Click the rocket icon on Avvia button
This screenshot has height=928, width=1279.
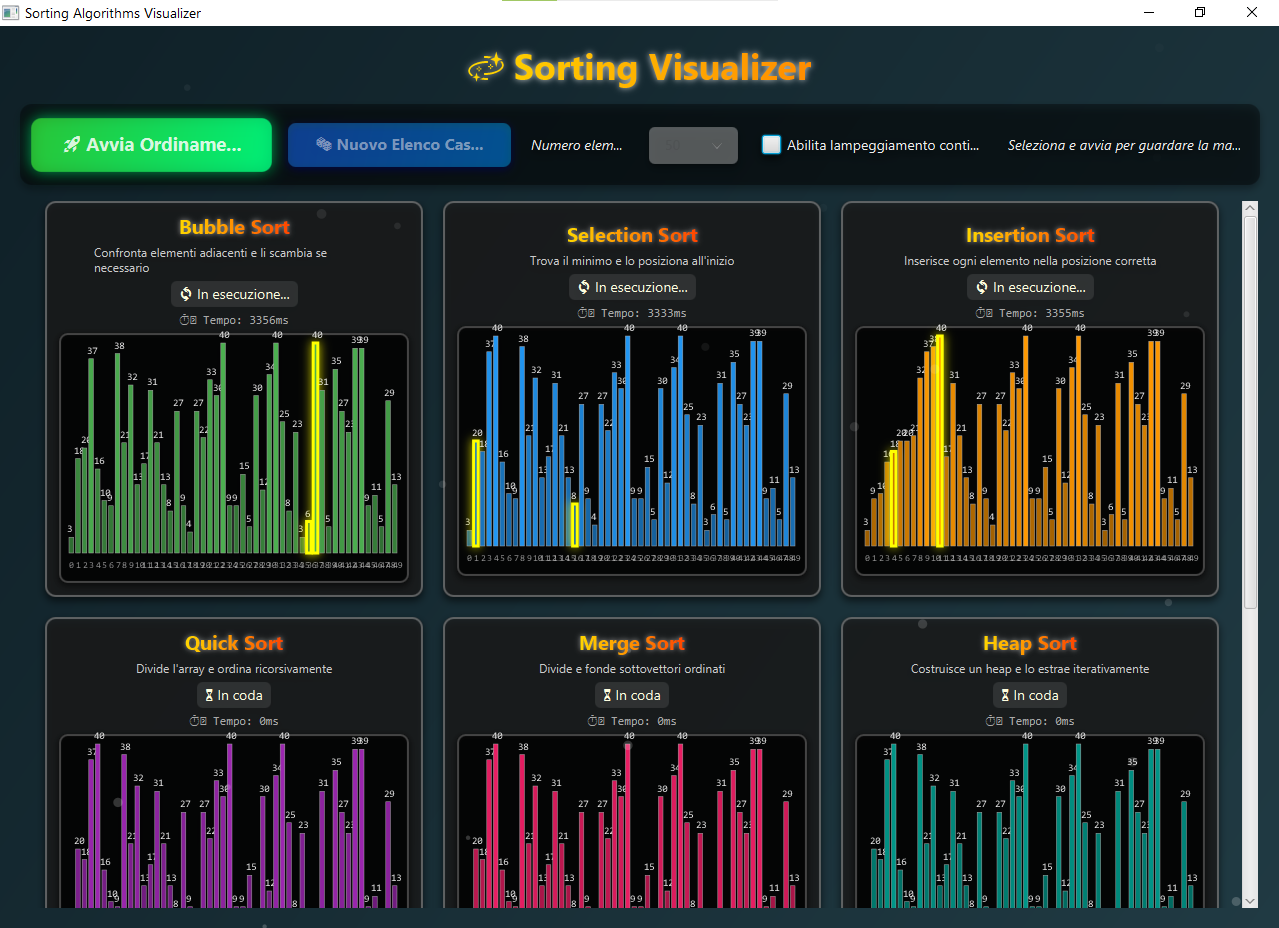pyautogui.click(x=72, y=145)
